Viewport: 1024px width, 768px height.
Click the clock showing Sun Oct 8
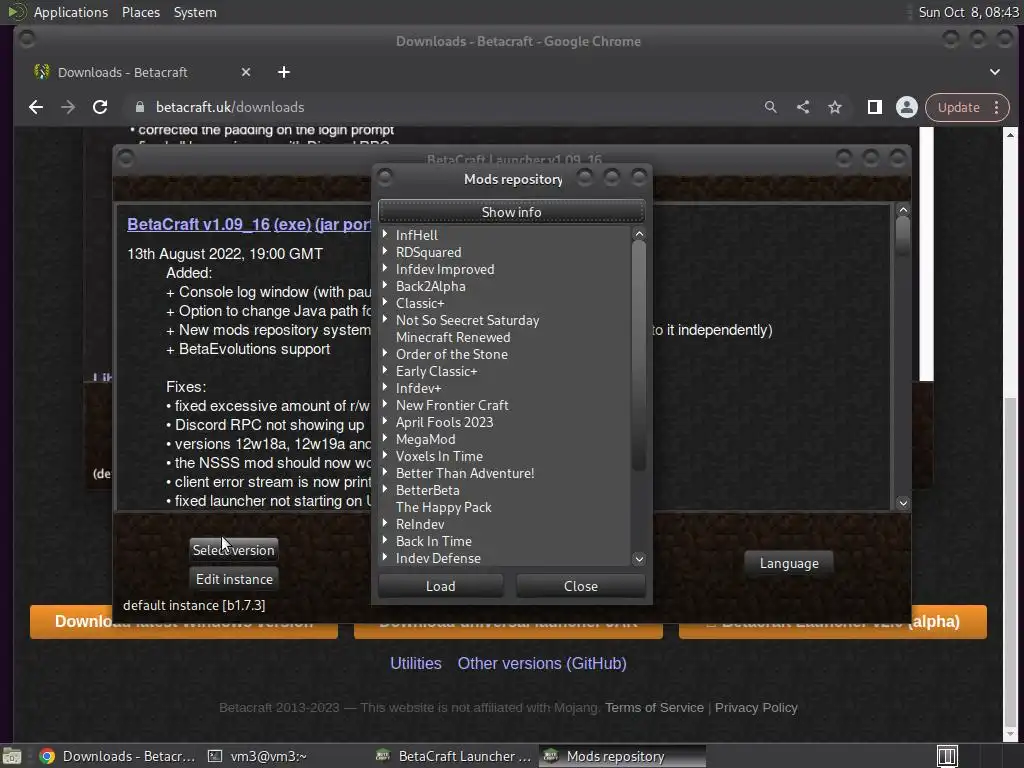[968, 12]
